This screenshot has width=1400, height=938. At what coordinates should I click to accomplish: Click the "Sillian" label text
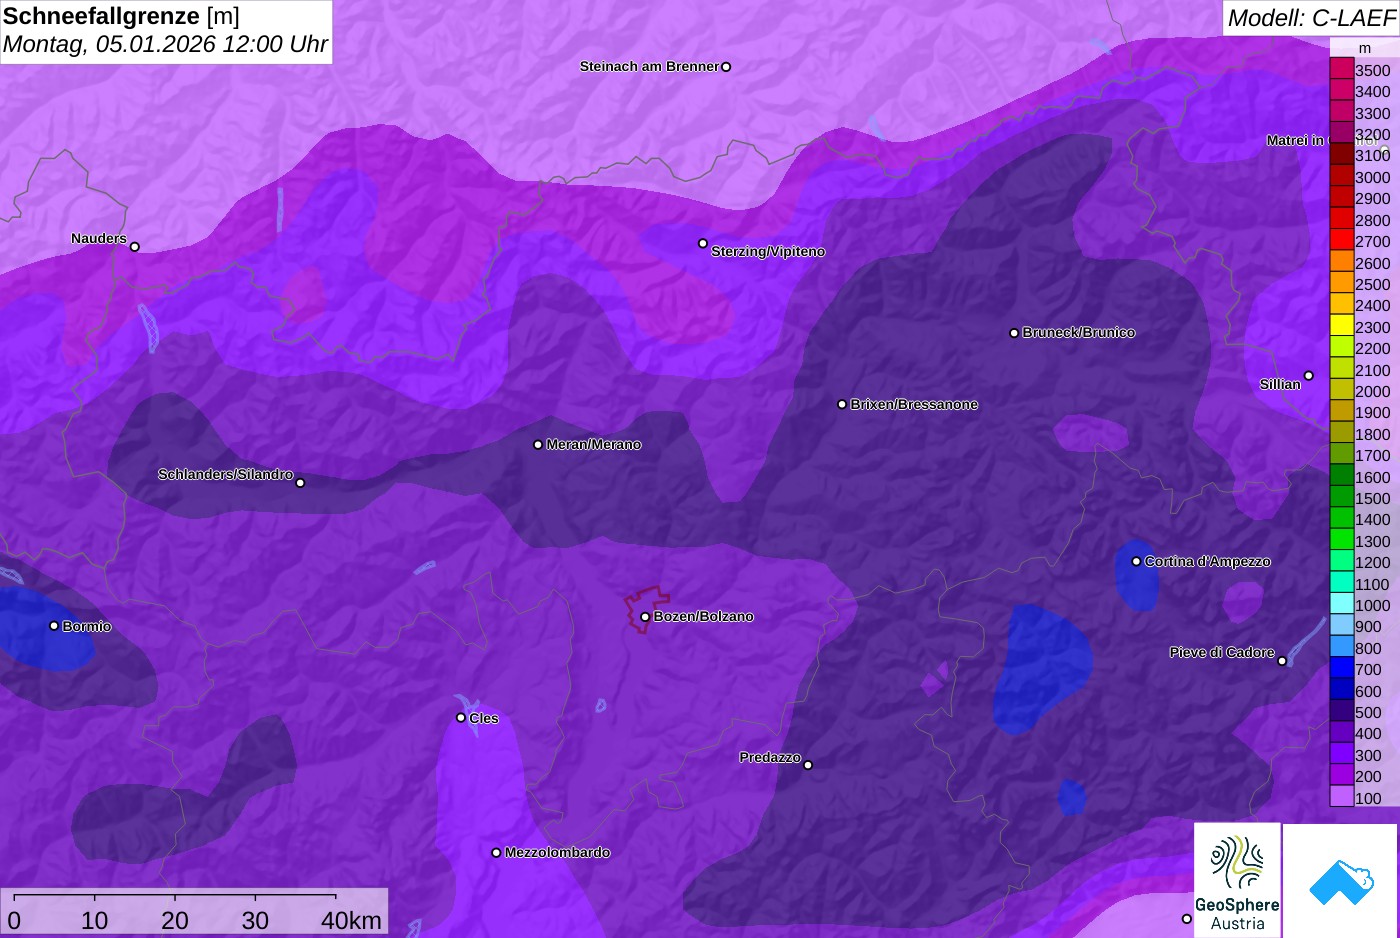pos(1280,385)
